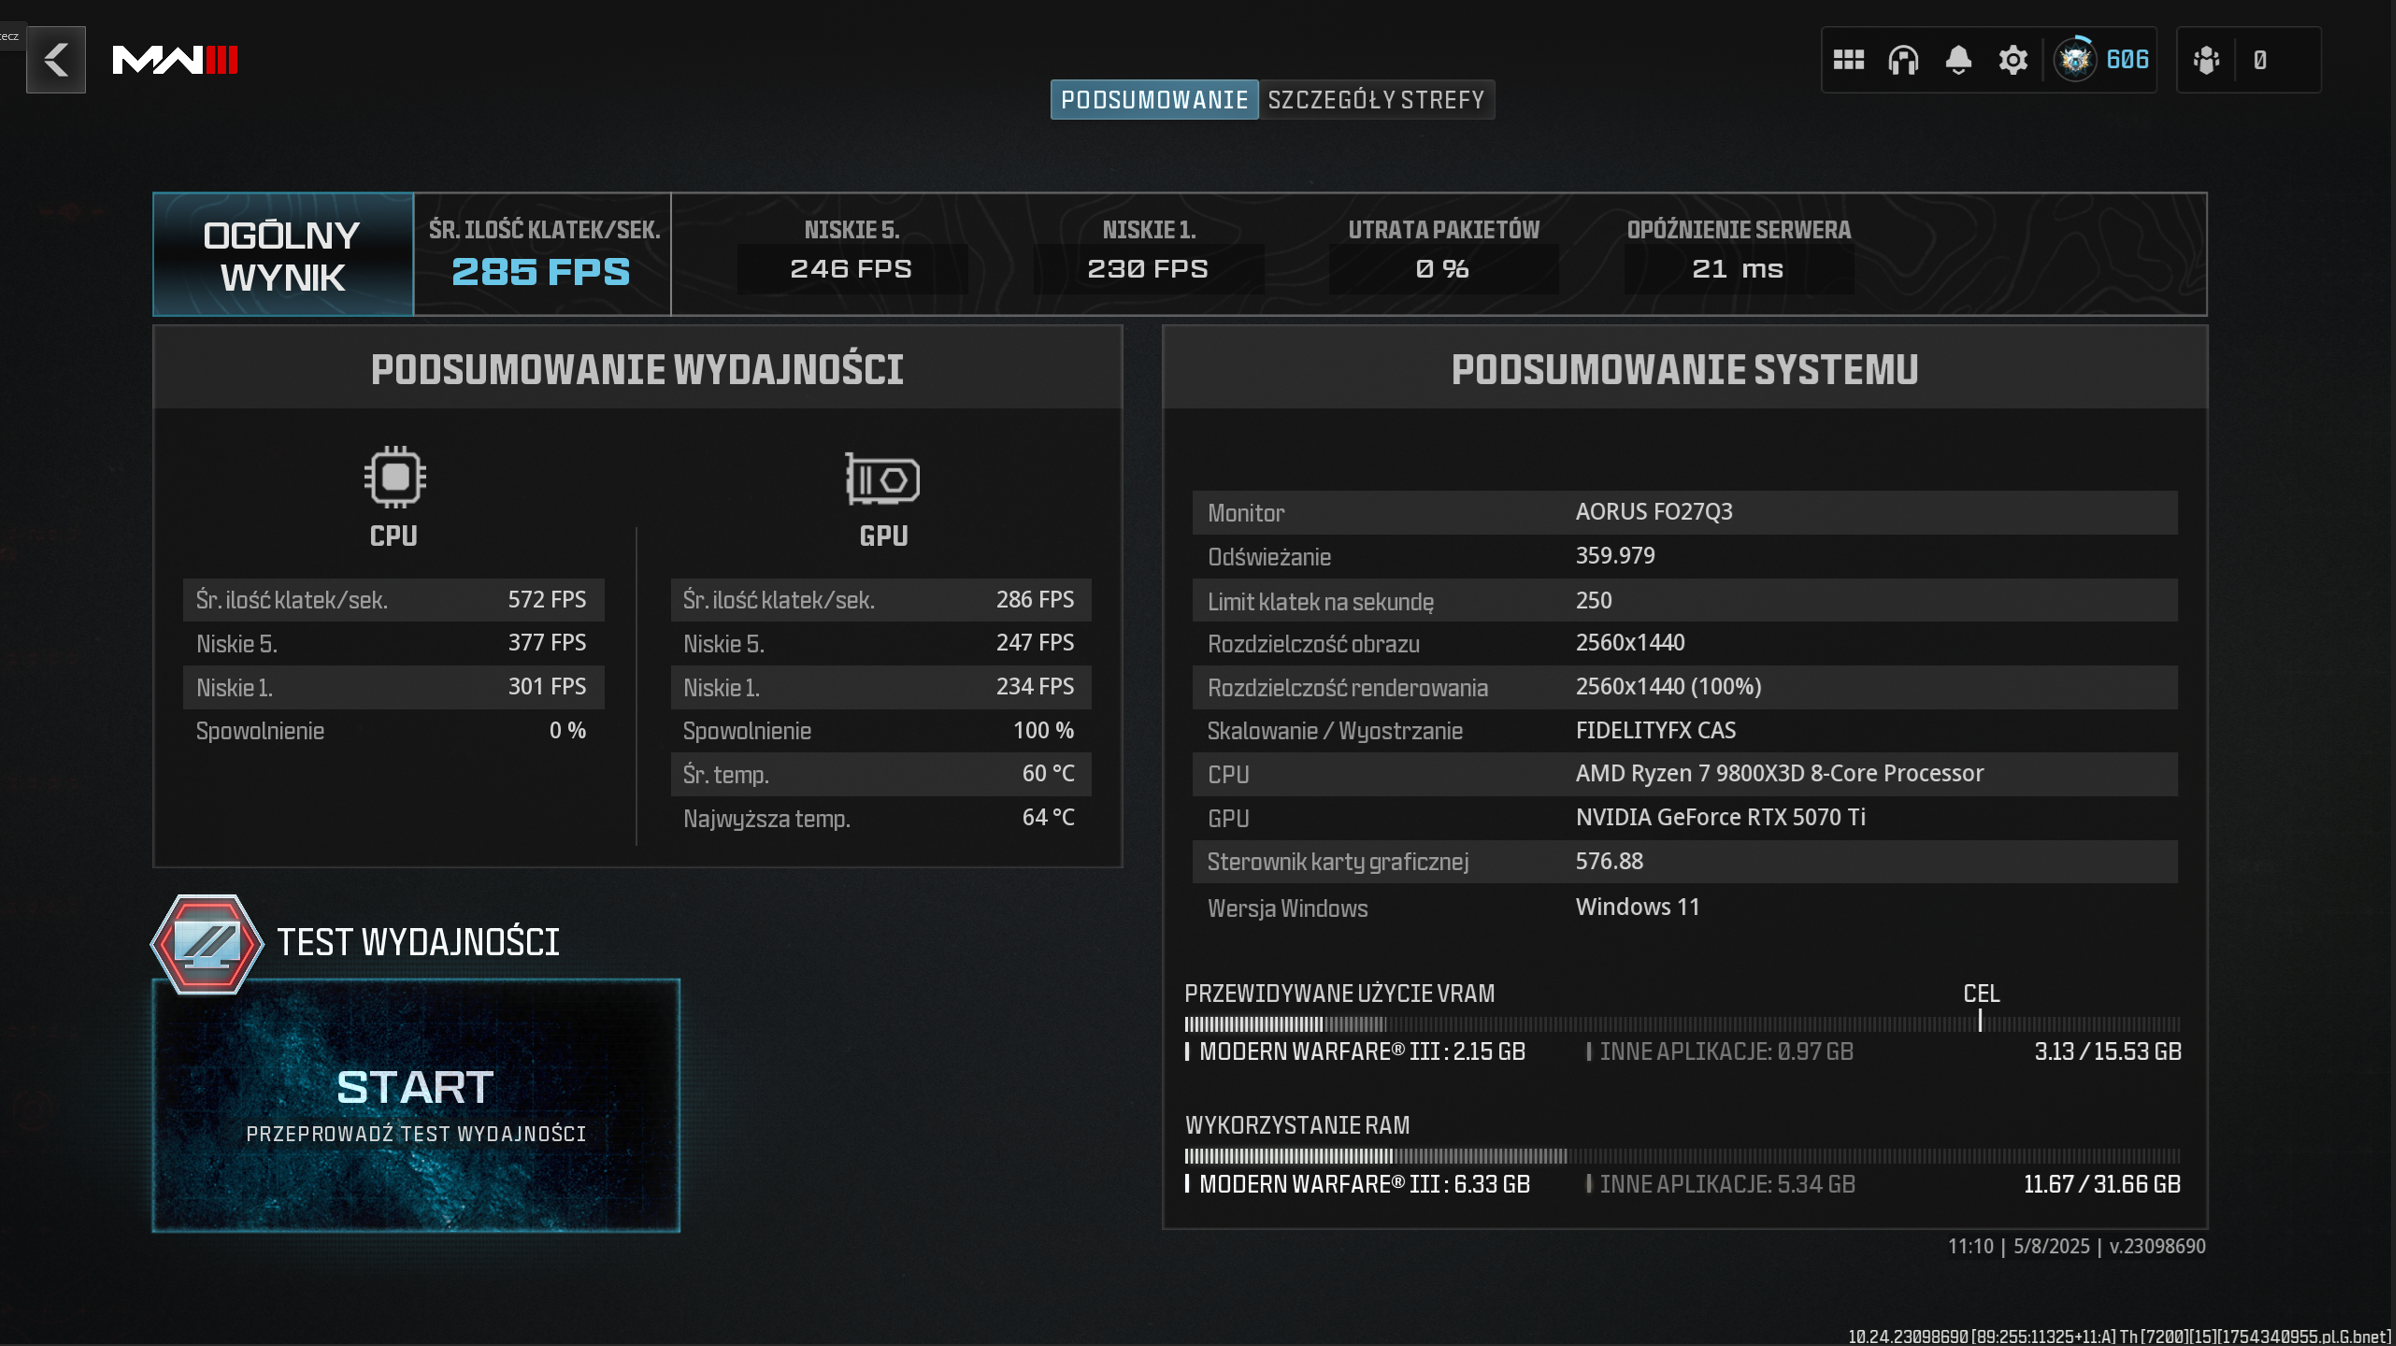This screenshot has height=1346, width=2396.
Task: Open notifications bell icon
Action: point(1958,60)
